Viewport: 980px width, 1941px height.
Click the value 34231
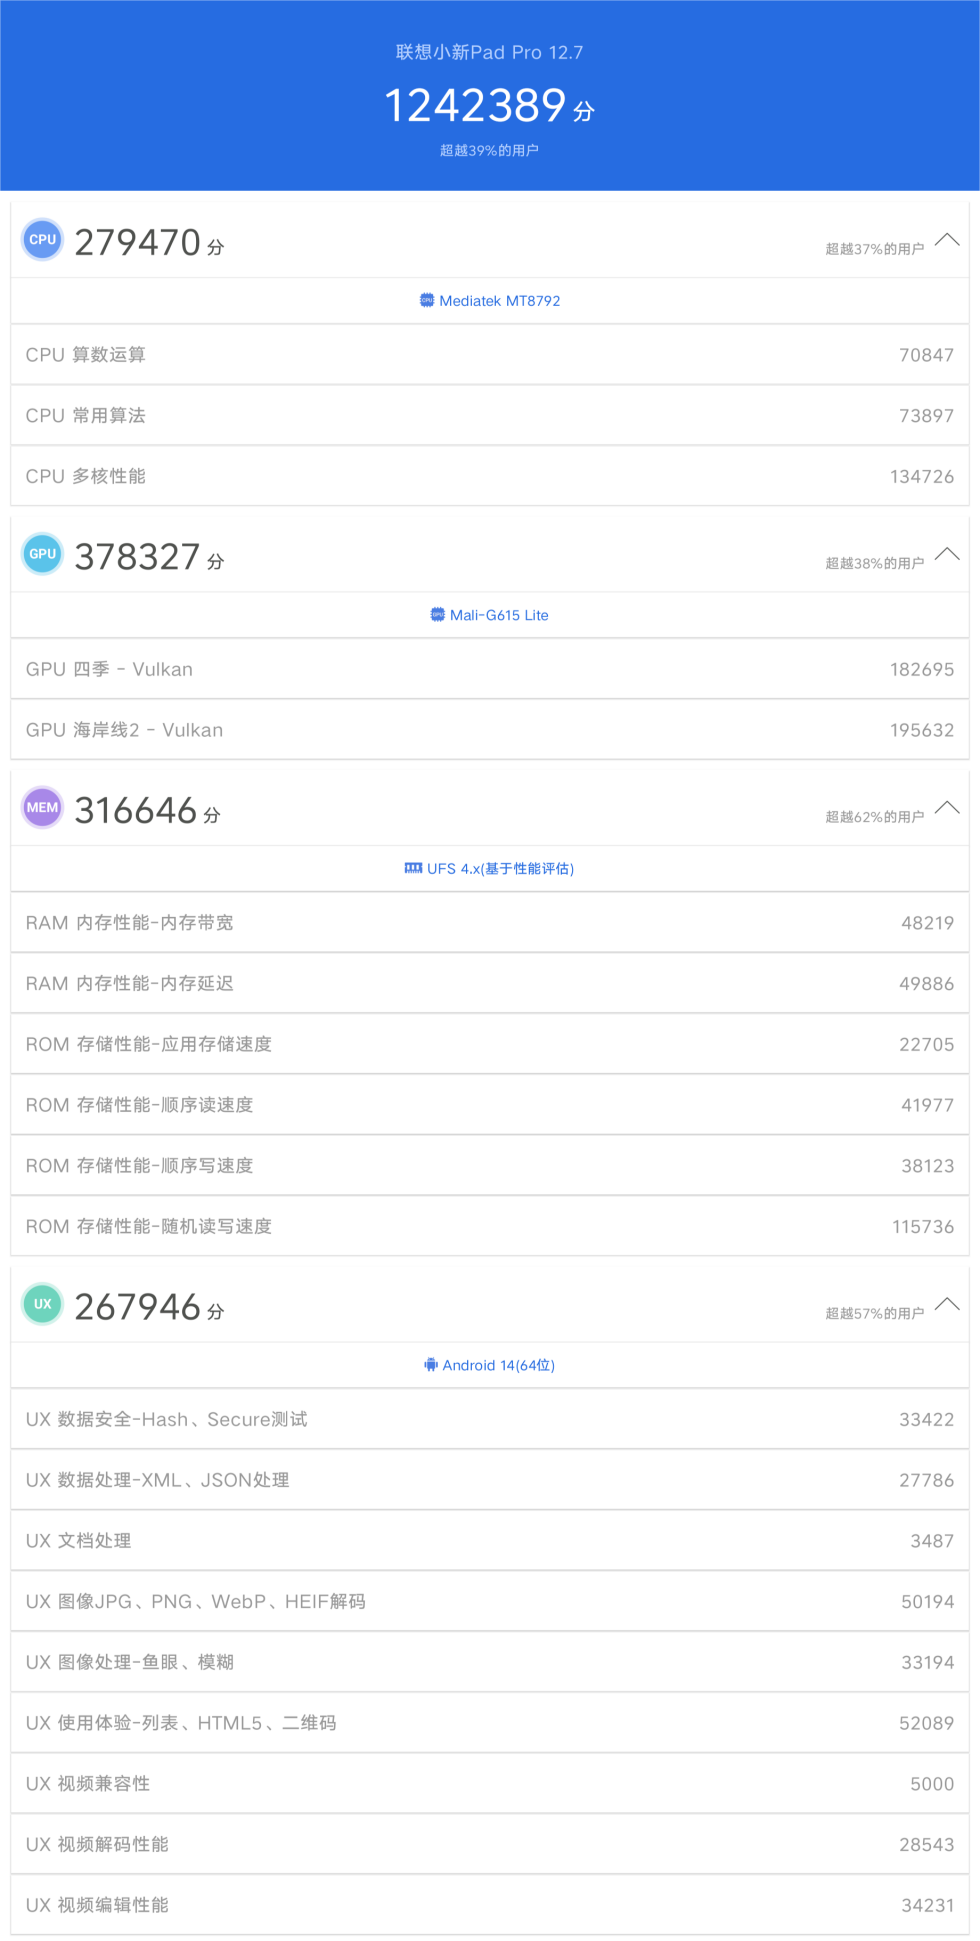[928, 1906]
